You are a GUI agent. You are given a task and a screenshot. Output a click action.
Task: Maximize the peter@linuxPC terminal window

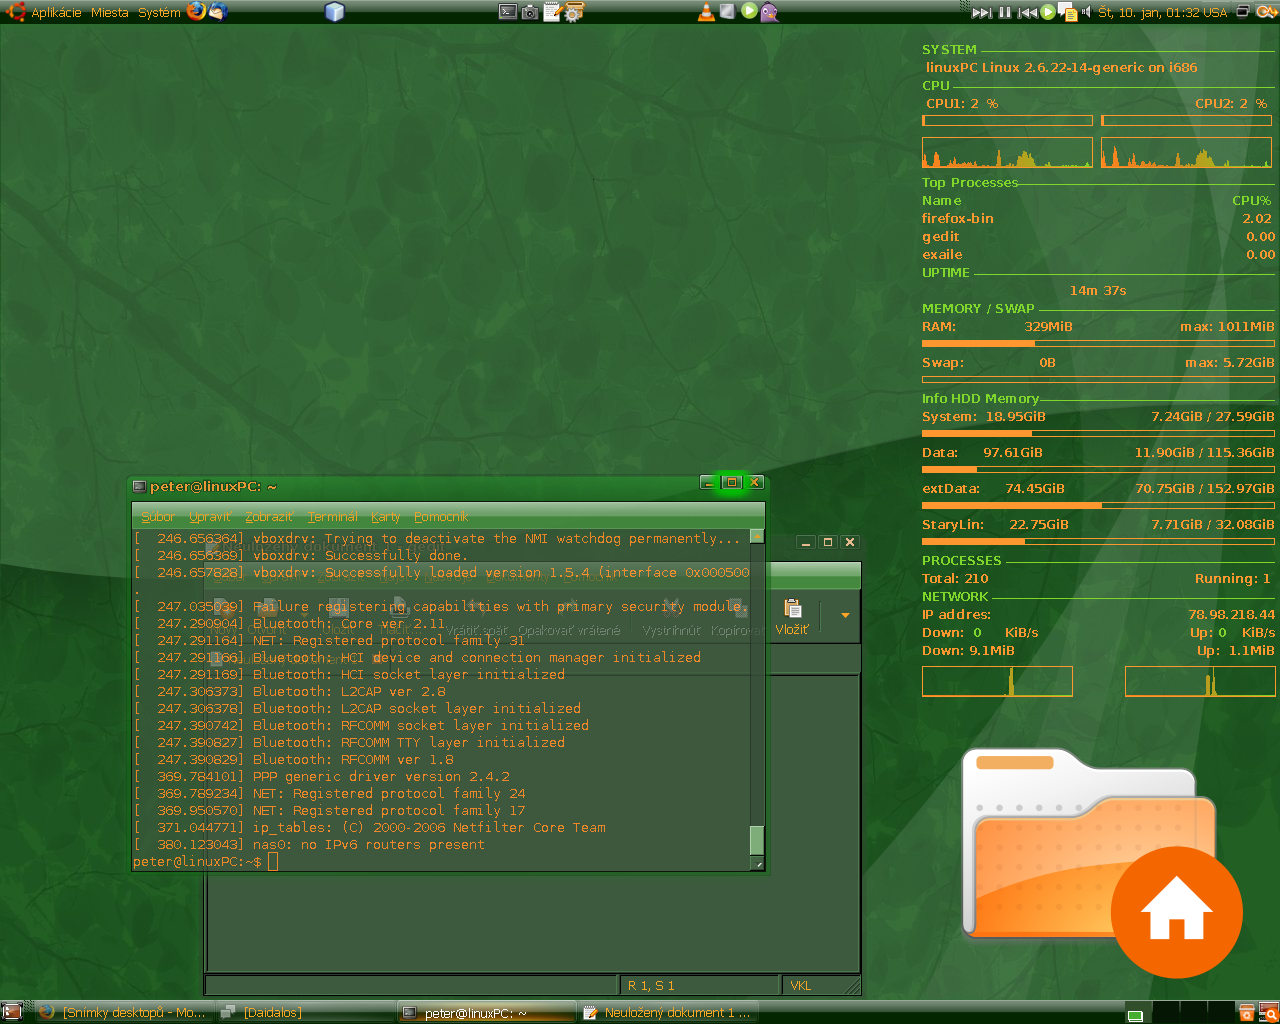pos(731,482)
